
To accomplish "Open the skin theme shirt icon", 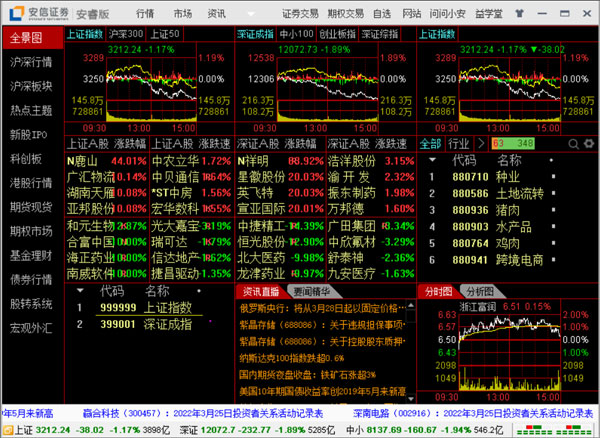I will 519,14.
